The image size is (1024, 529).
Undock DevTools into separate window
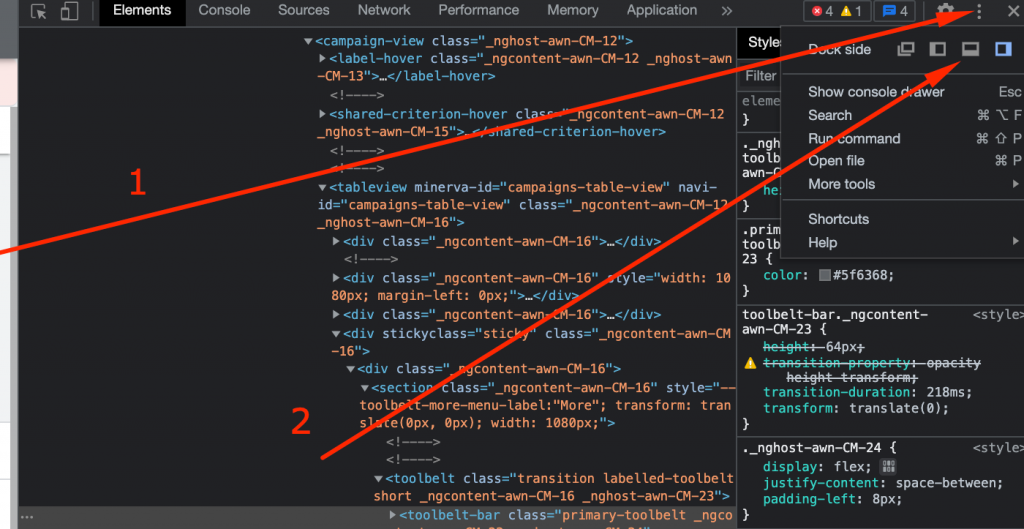pos(906,49)
